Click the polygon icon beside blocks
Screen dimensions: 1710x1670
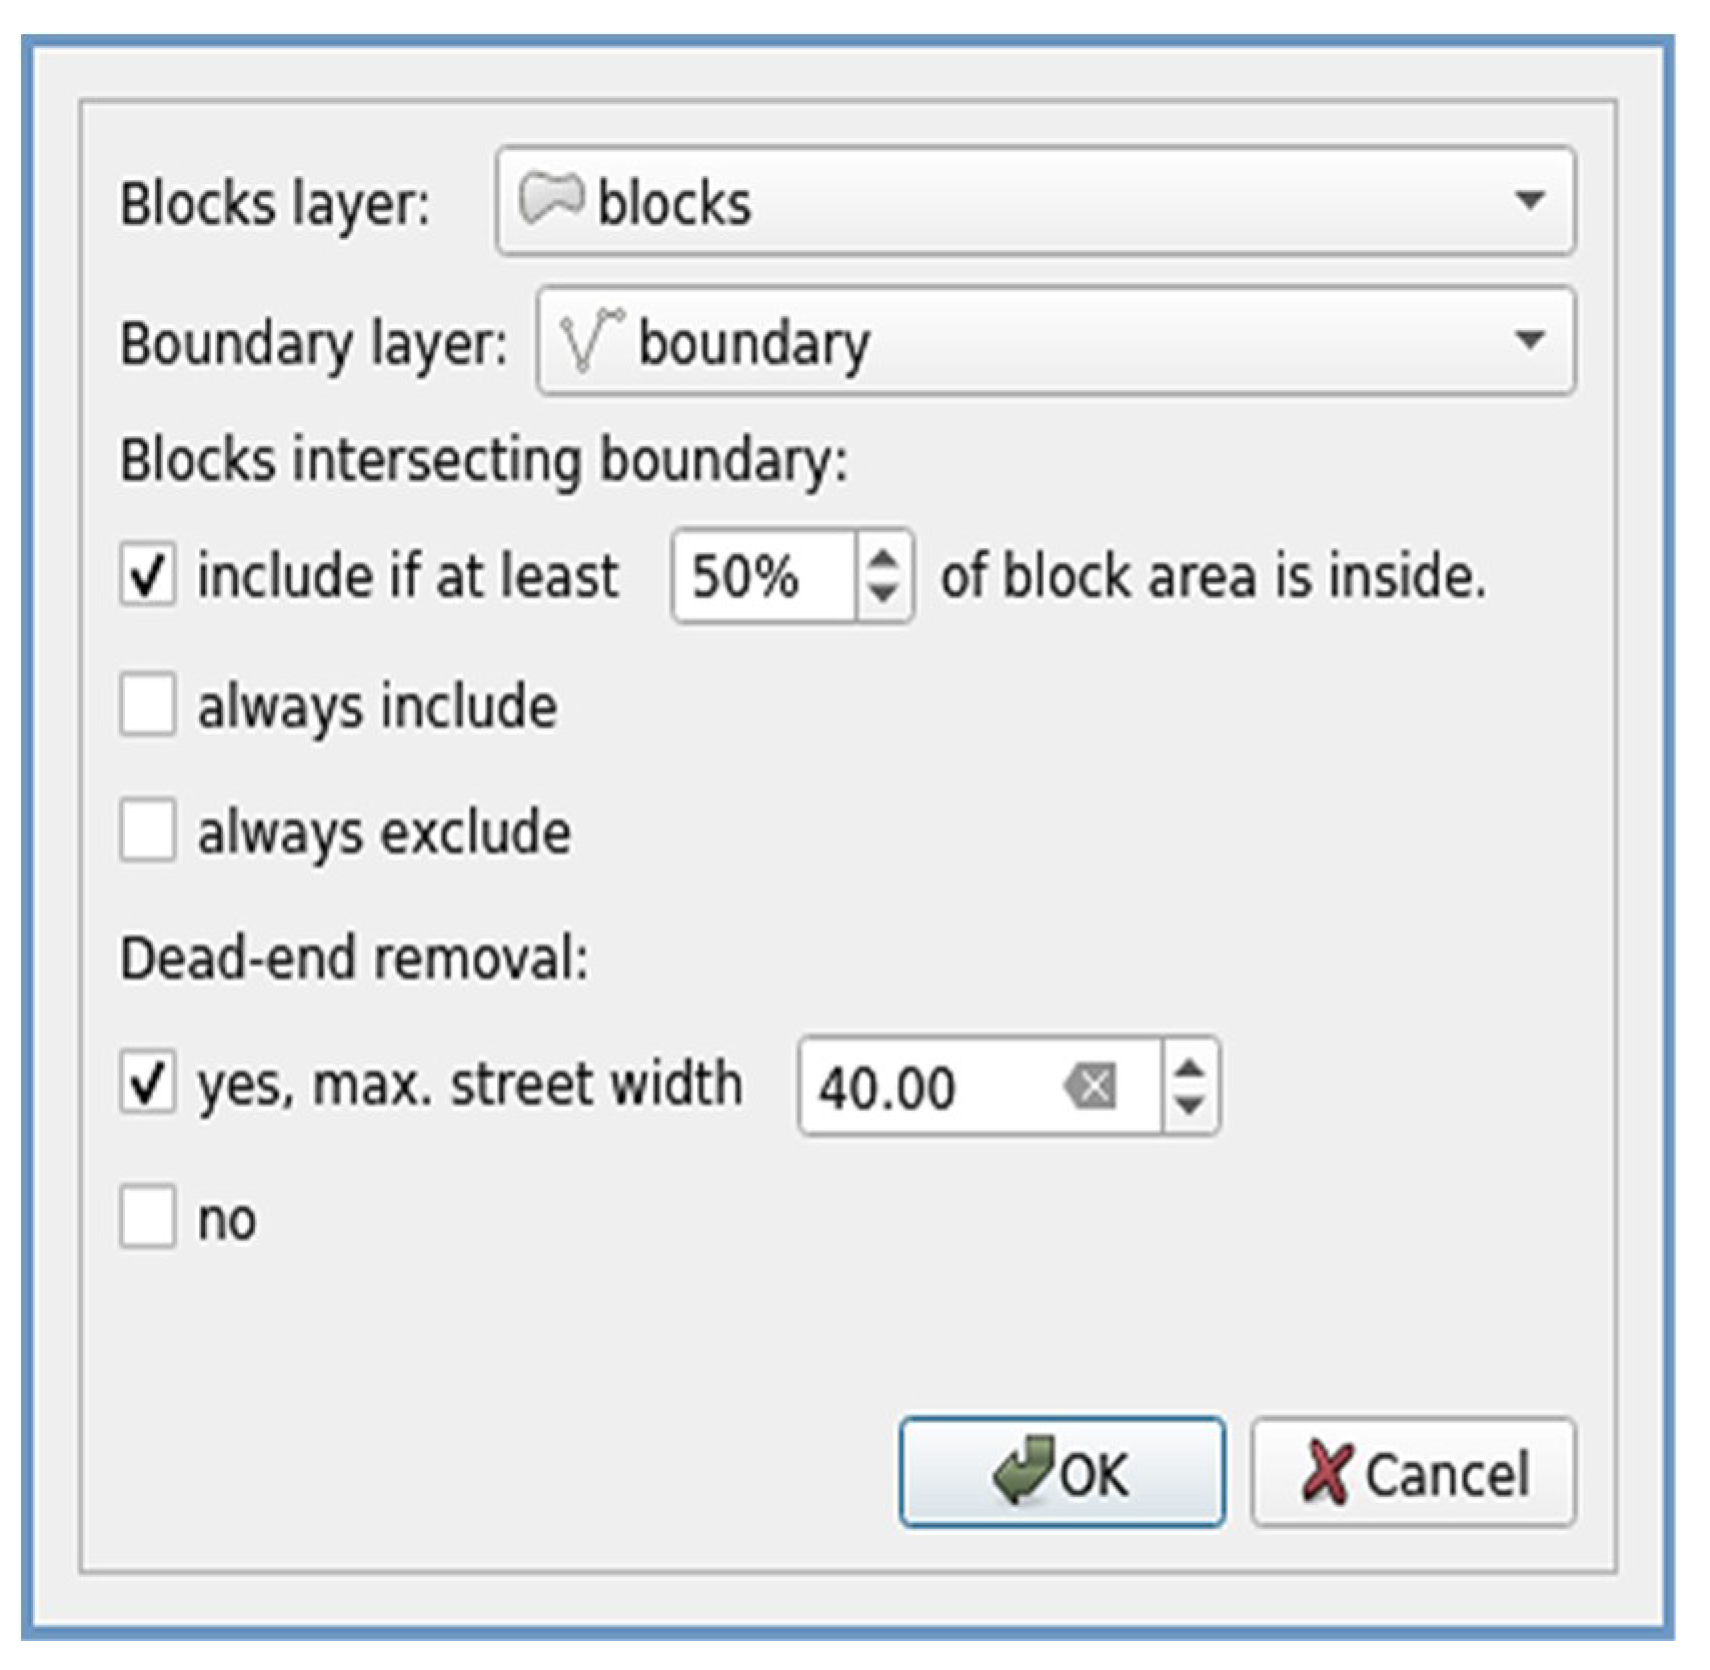(550, 198)
